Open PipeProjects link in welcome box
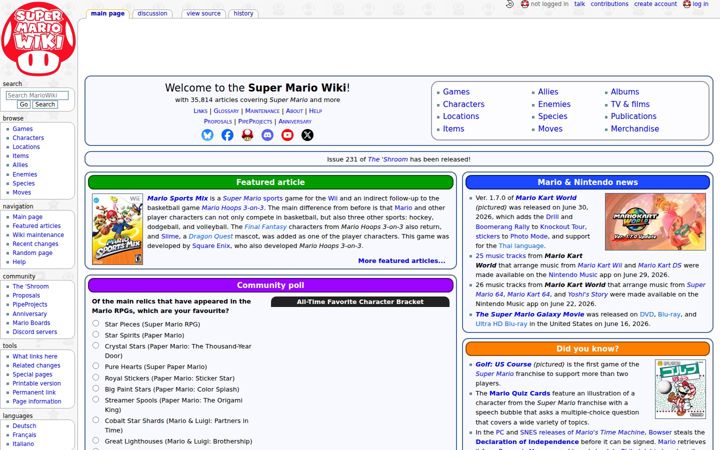The image size is (720, 450). 255,122
